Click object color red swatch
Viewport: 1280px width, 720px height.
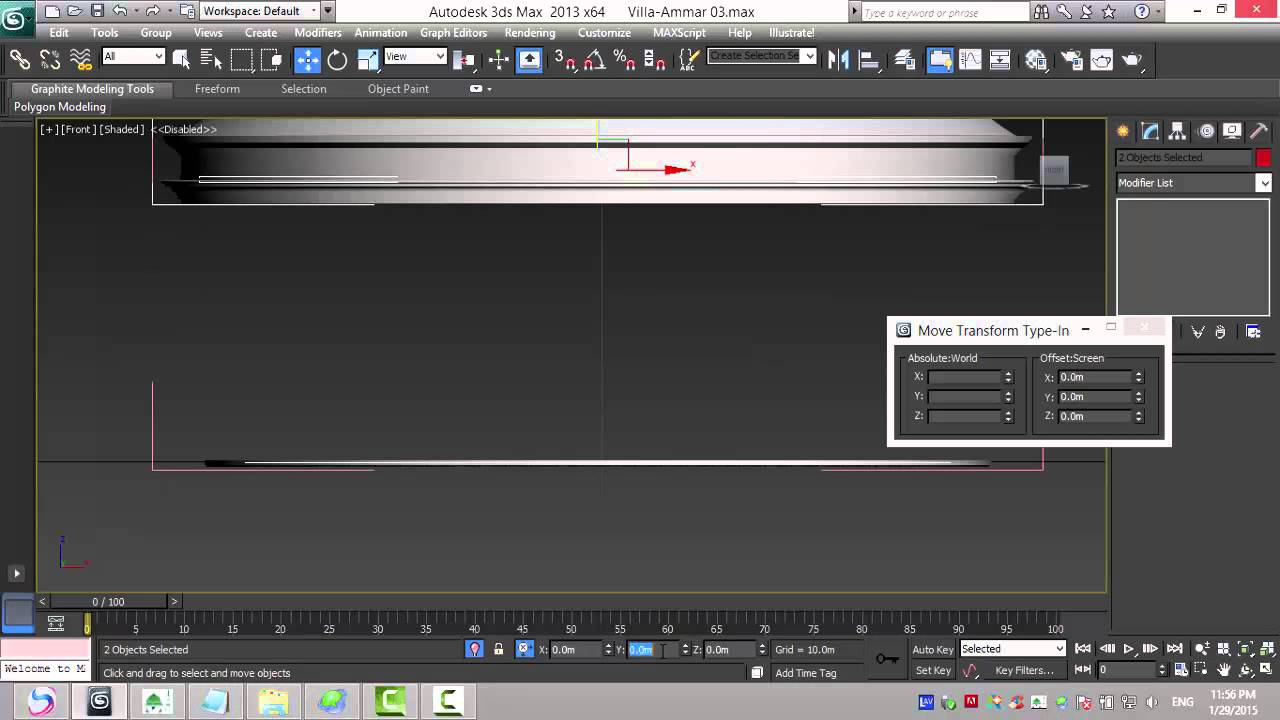point(1263,158)
